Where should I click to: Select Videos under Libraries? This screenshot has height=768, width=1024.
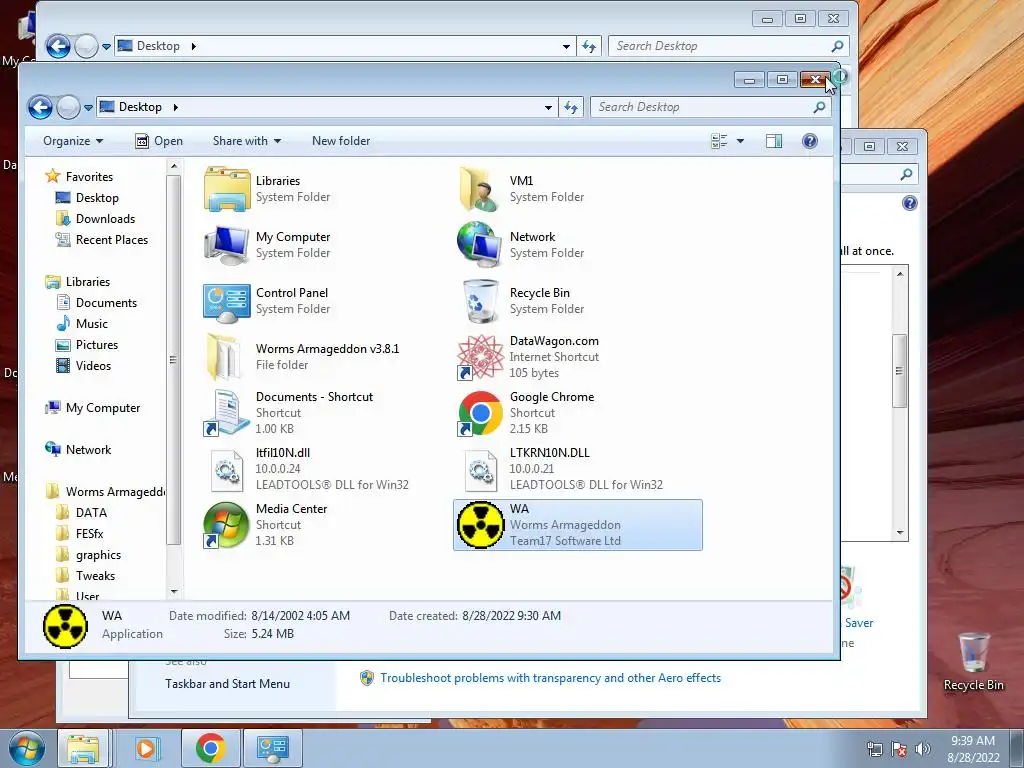[84, 366]
